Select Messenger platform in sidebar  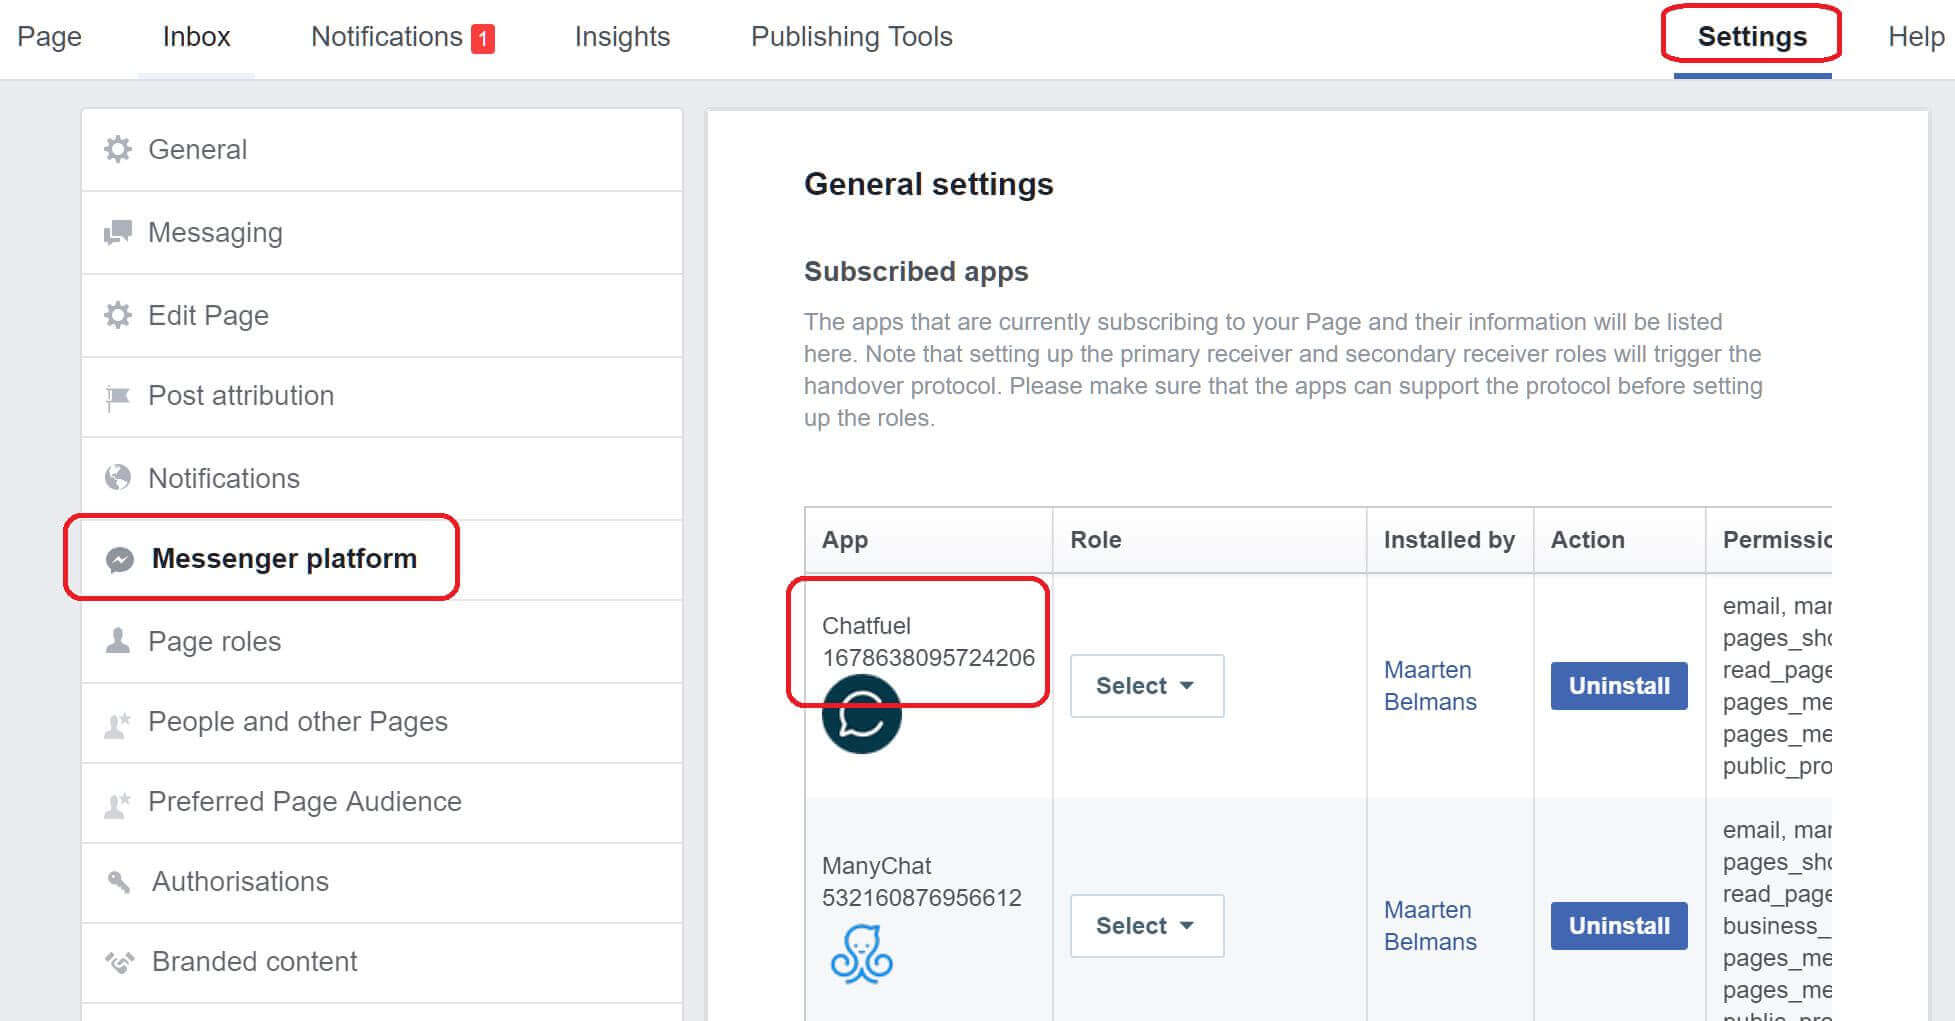[x=382, y=559]
